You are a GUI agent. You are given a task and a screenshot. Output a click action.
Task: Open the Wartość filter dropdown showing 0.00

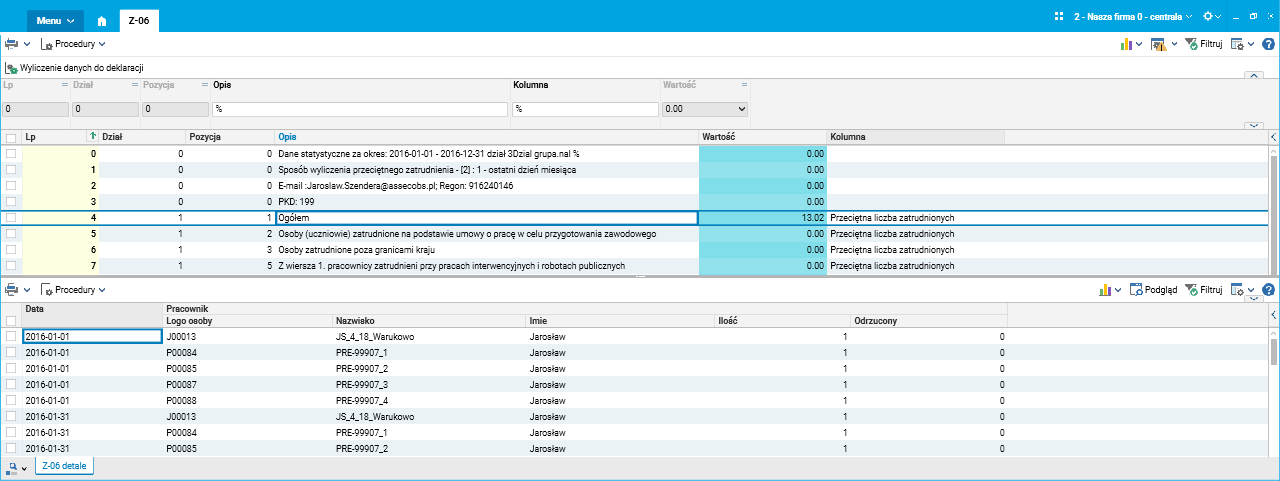coord(705,108)
